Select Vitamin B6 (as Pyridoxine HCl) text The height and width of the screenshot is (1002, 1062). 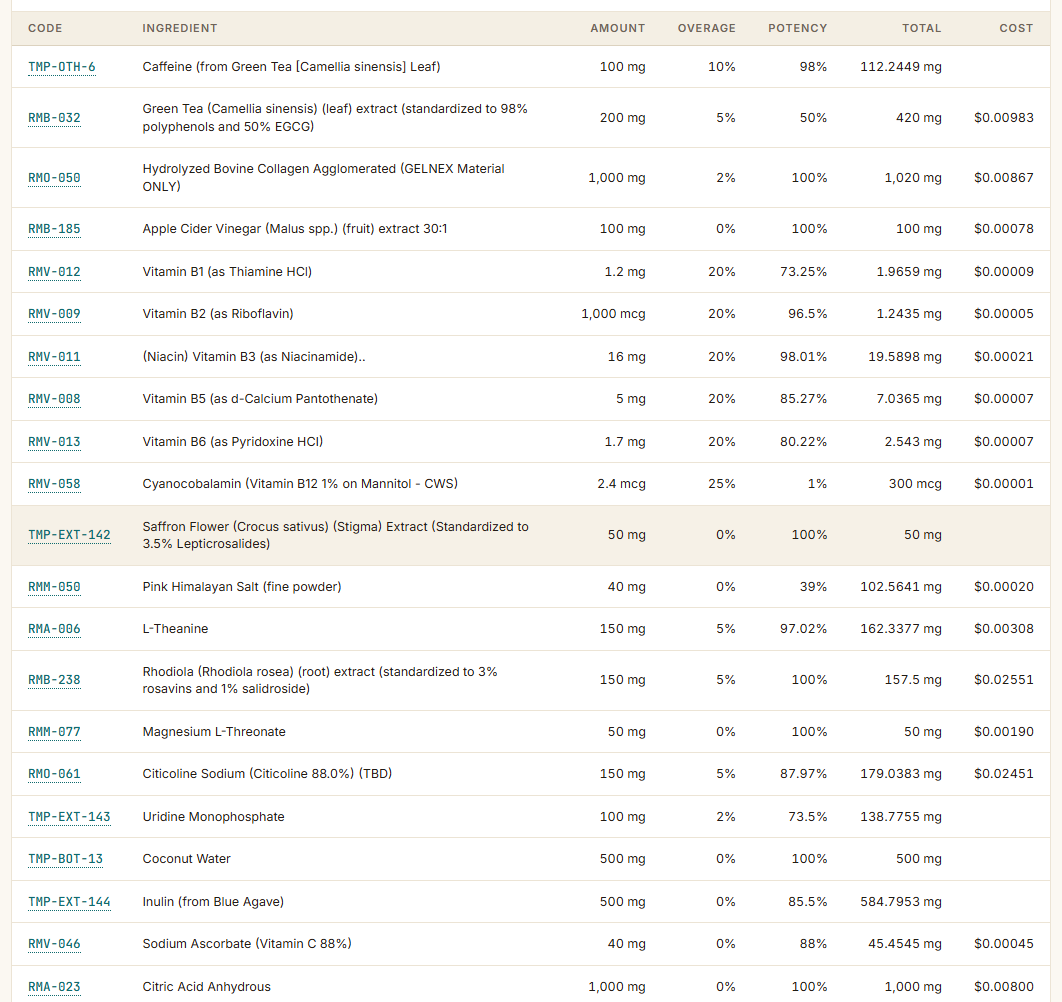(232, 442)
